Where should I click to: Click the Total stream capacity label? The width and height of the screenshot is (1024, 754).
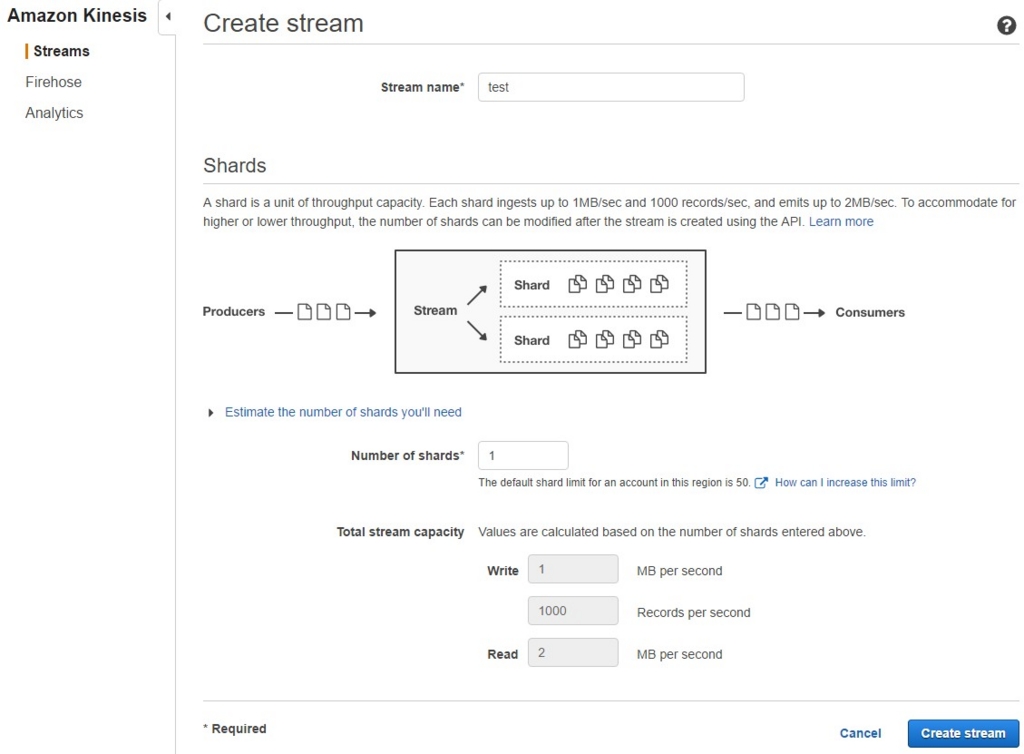click(x=400, y=531)
